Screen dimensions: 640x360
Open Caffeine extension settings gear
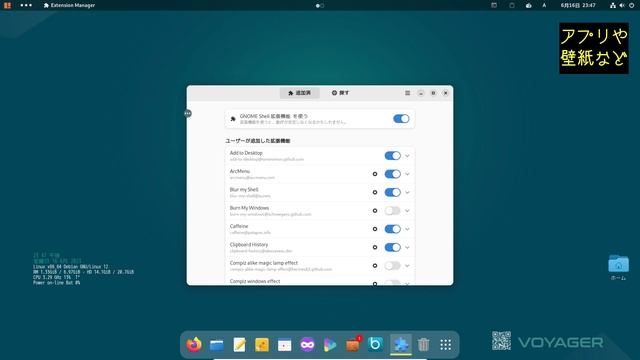click(x=375, y=229)
